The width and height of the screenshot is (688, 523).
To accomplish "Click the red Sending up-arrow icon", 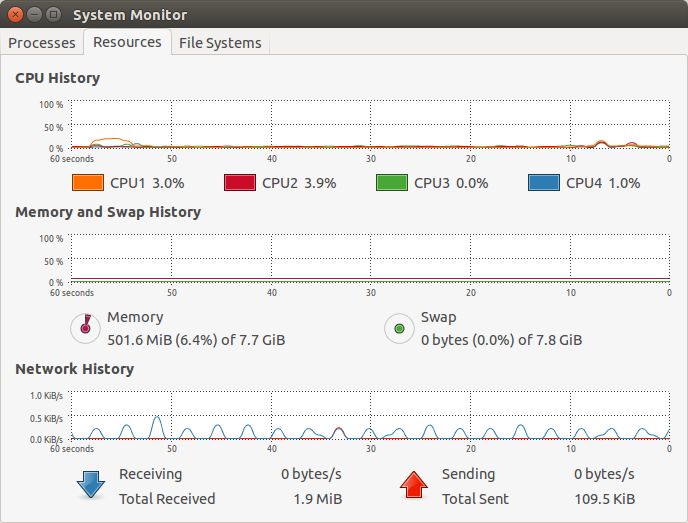I will point(413,485).
